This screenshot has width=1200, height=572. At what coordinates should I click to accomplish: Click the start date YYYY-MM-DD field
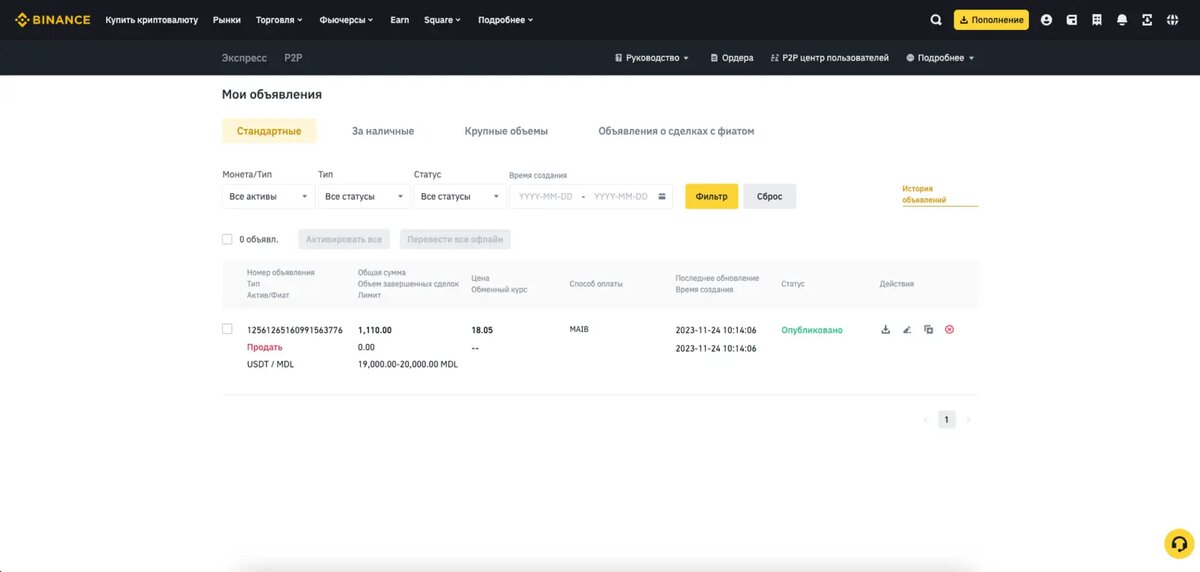(545, 197)
